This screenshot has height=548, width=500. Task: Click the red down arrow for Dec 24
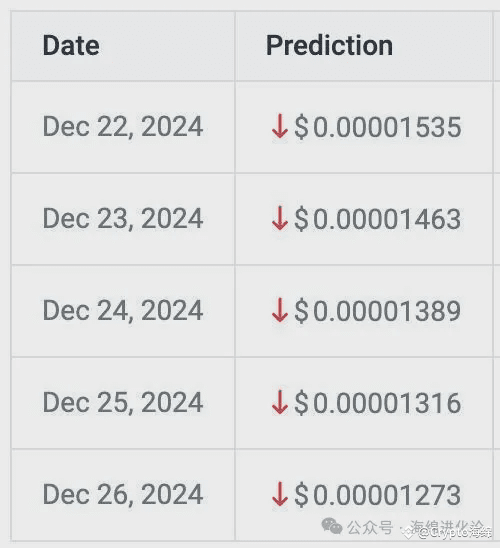(280, 310)
